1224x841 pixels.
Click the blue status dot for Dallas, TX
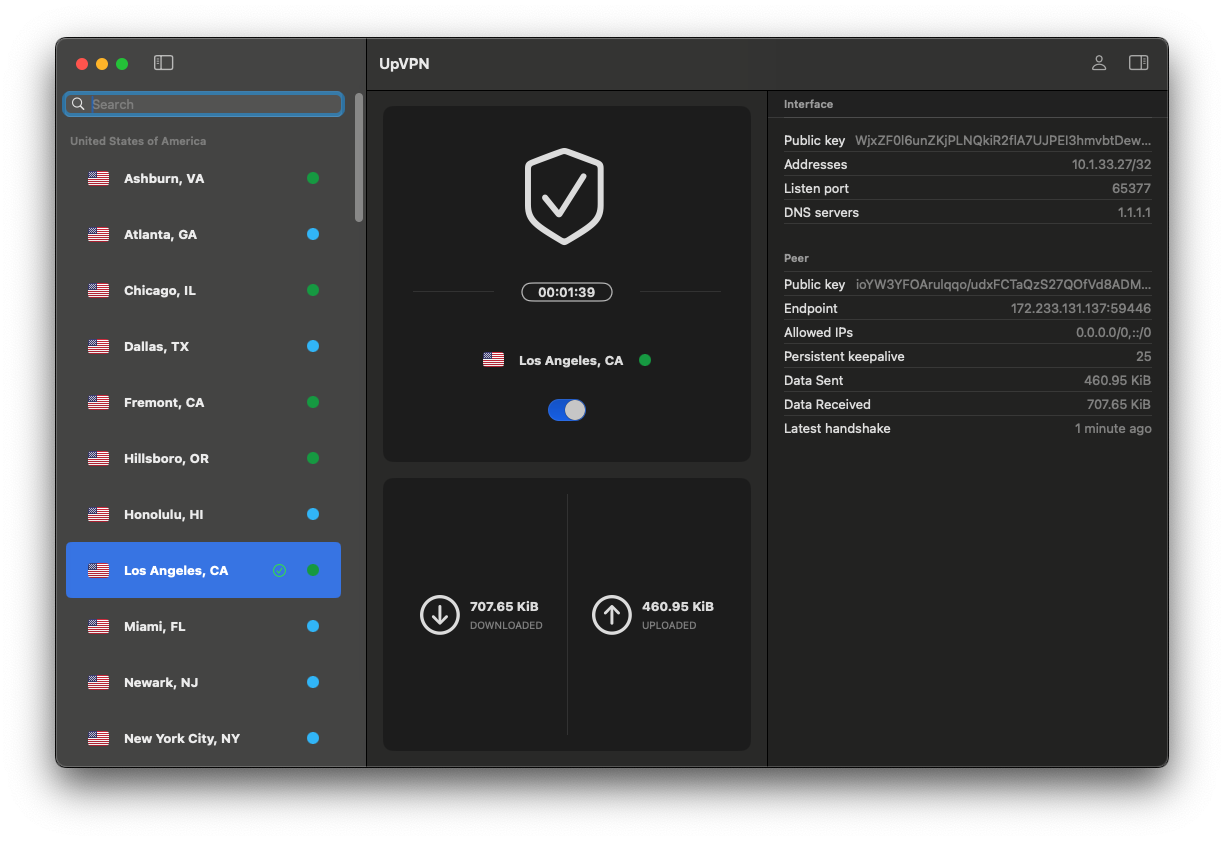point(311,346)
